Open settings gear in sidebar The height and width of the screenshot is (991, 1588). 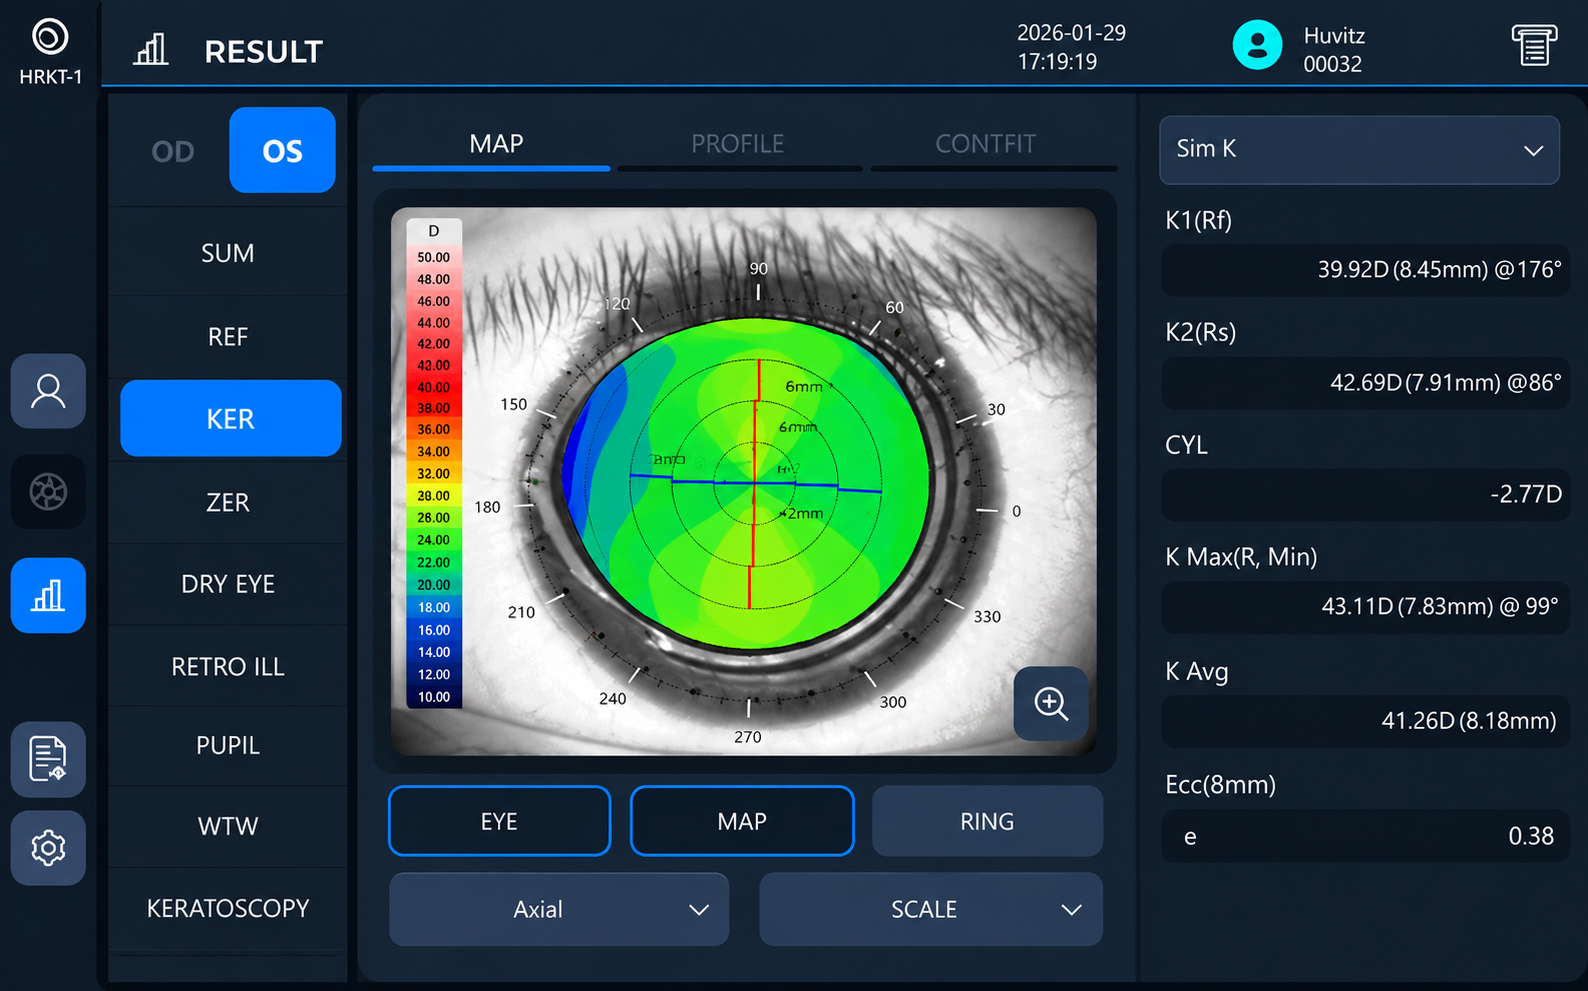click(48, 848)
